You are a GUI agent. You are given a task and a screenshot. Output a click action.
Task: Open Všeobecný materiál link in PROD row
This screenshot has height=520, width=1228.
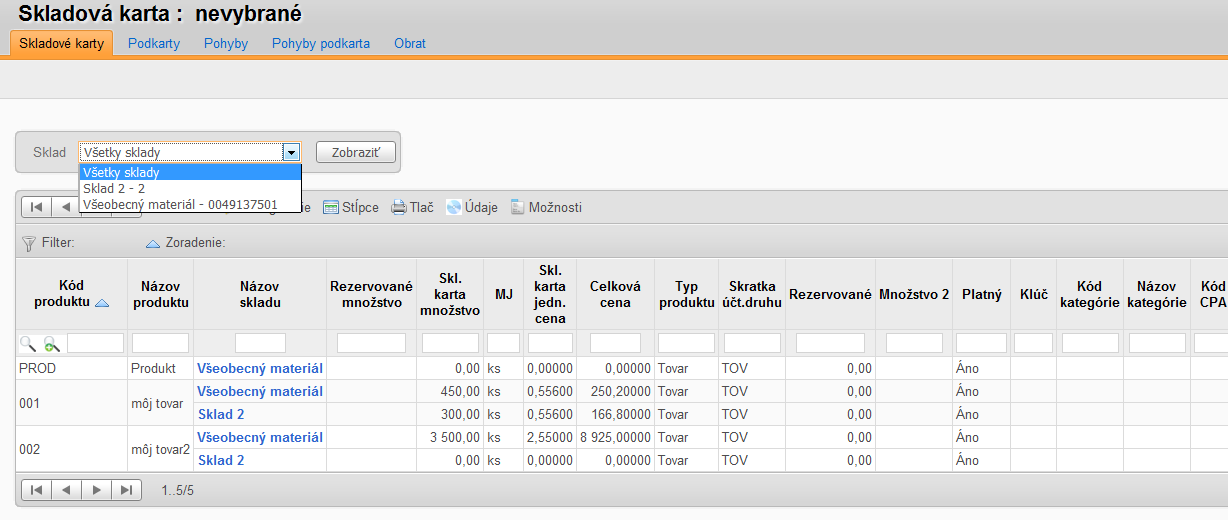click(260, 368)
